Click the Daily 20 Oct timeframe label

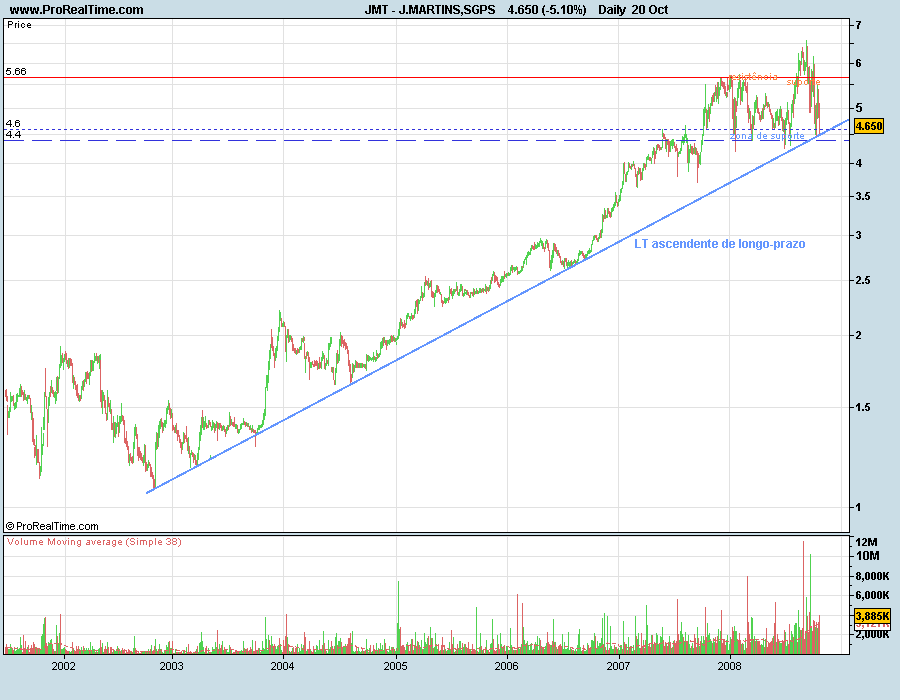tap(633, 10)
